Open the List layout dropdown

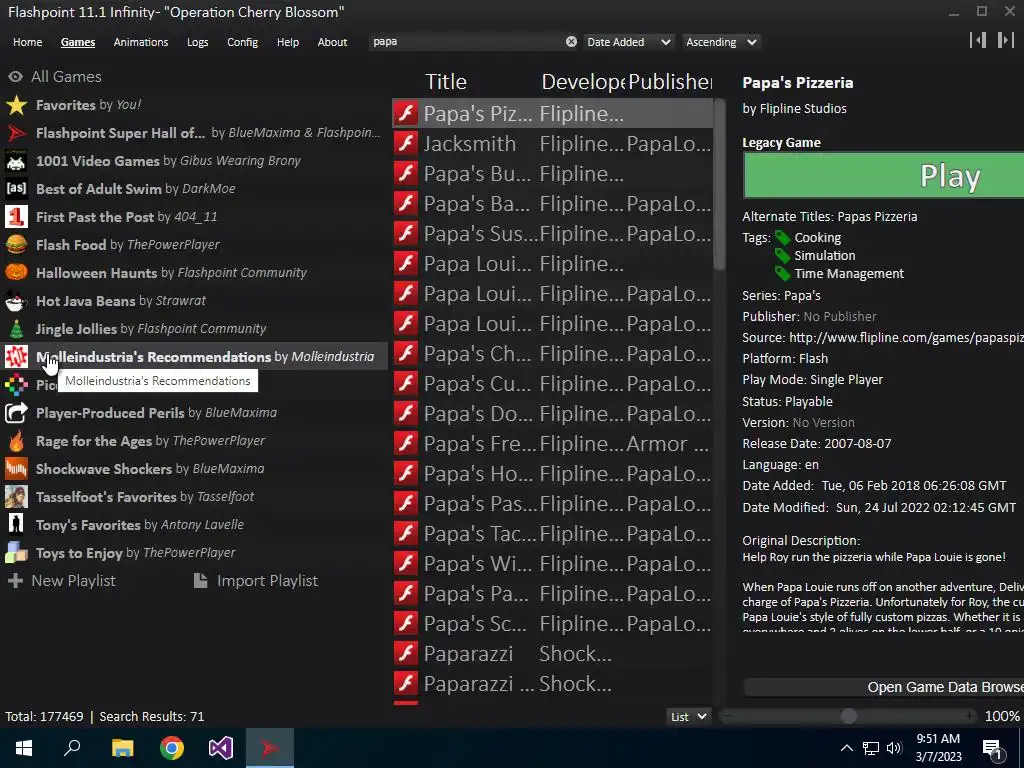[689, 716]
